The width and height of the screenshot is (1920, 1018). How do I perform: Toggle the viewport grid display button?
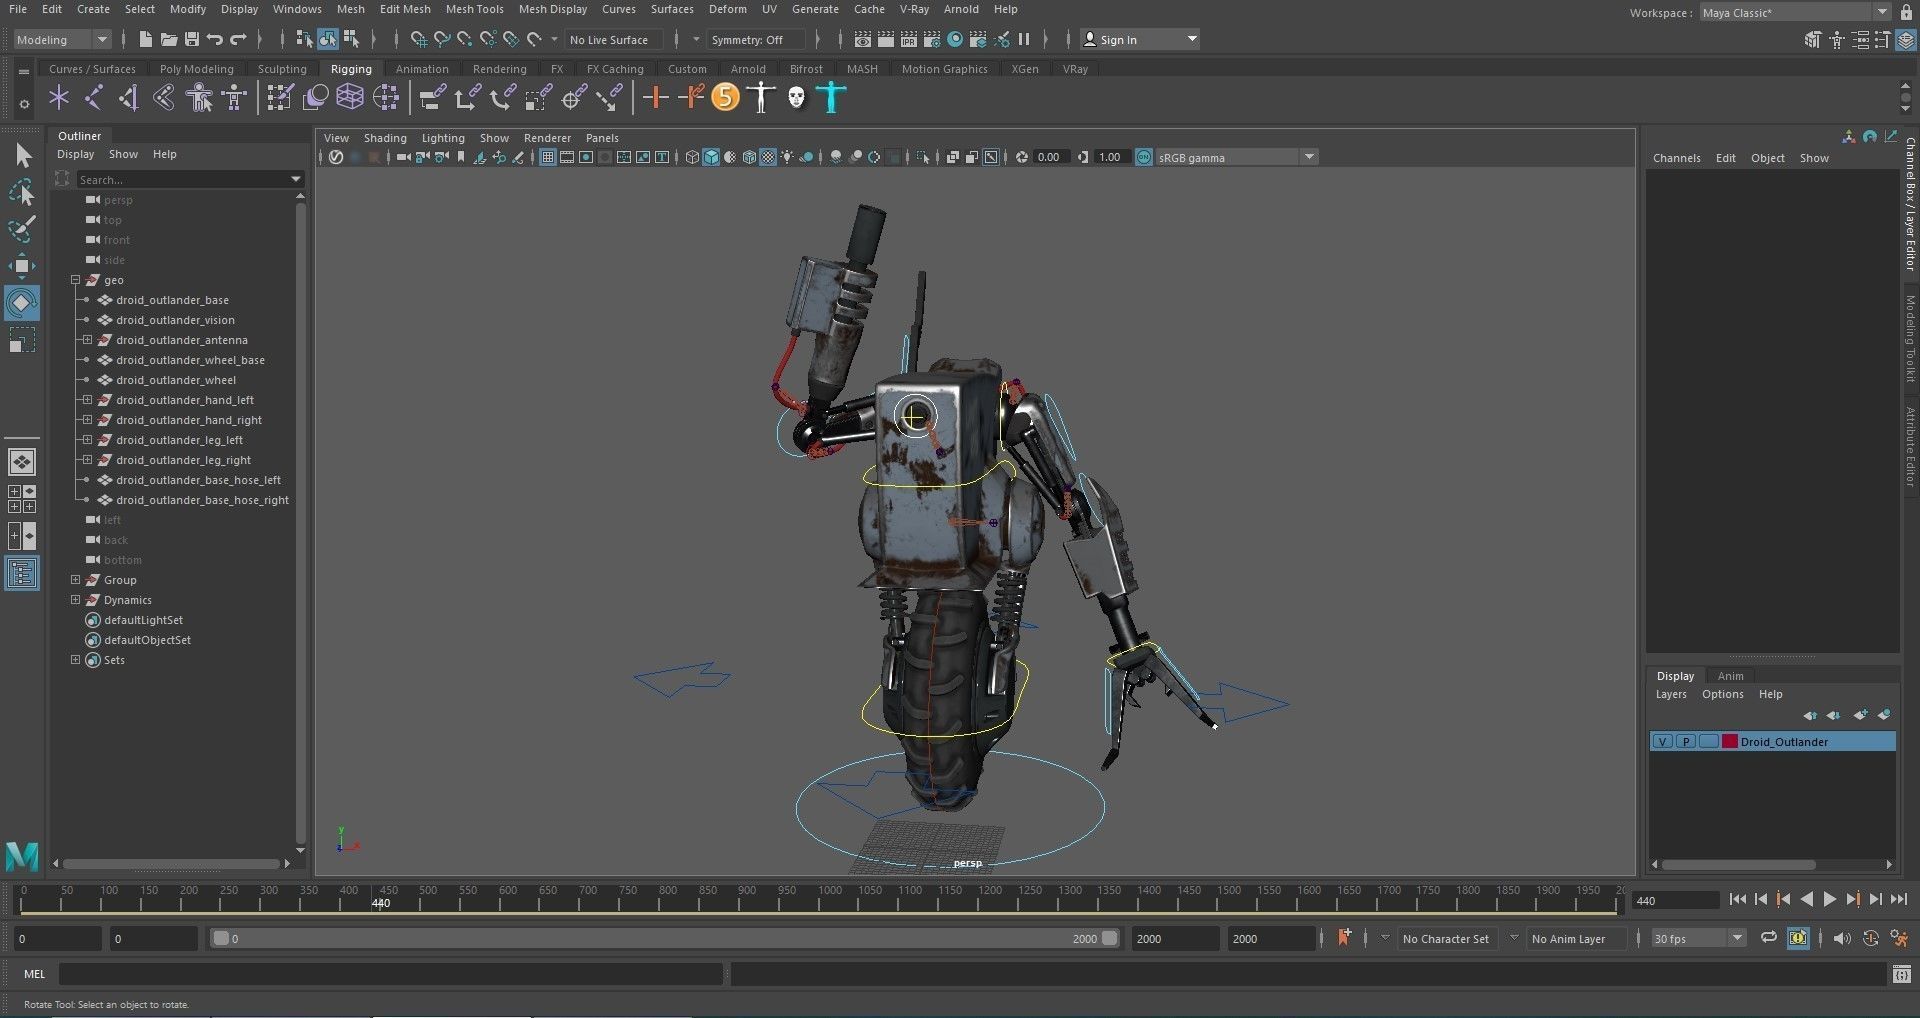[x=548, y=157]
